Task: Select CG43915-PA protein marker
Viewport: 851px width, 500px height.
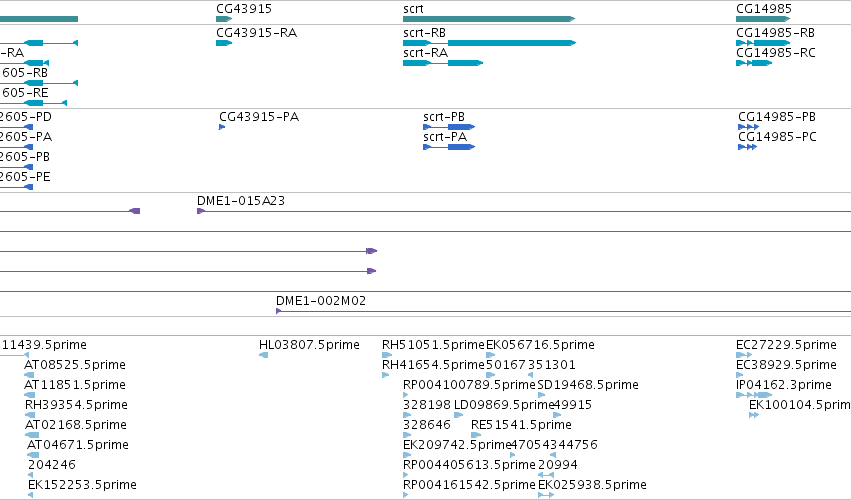Action: tap(222, 127)
